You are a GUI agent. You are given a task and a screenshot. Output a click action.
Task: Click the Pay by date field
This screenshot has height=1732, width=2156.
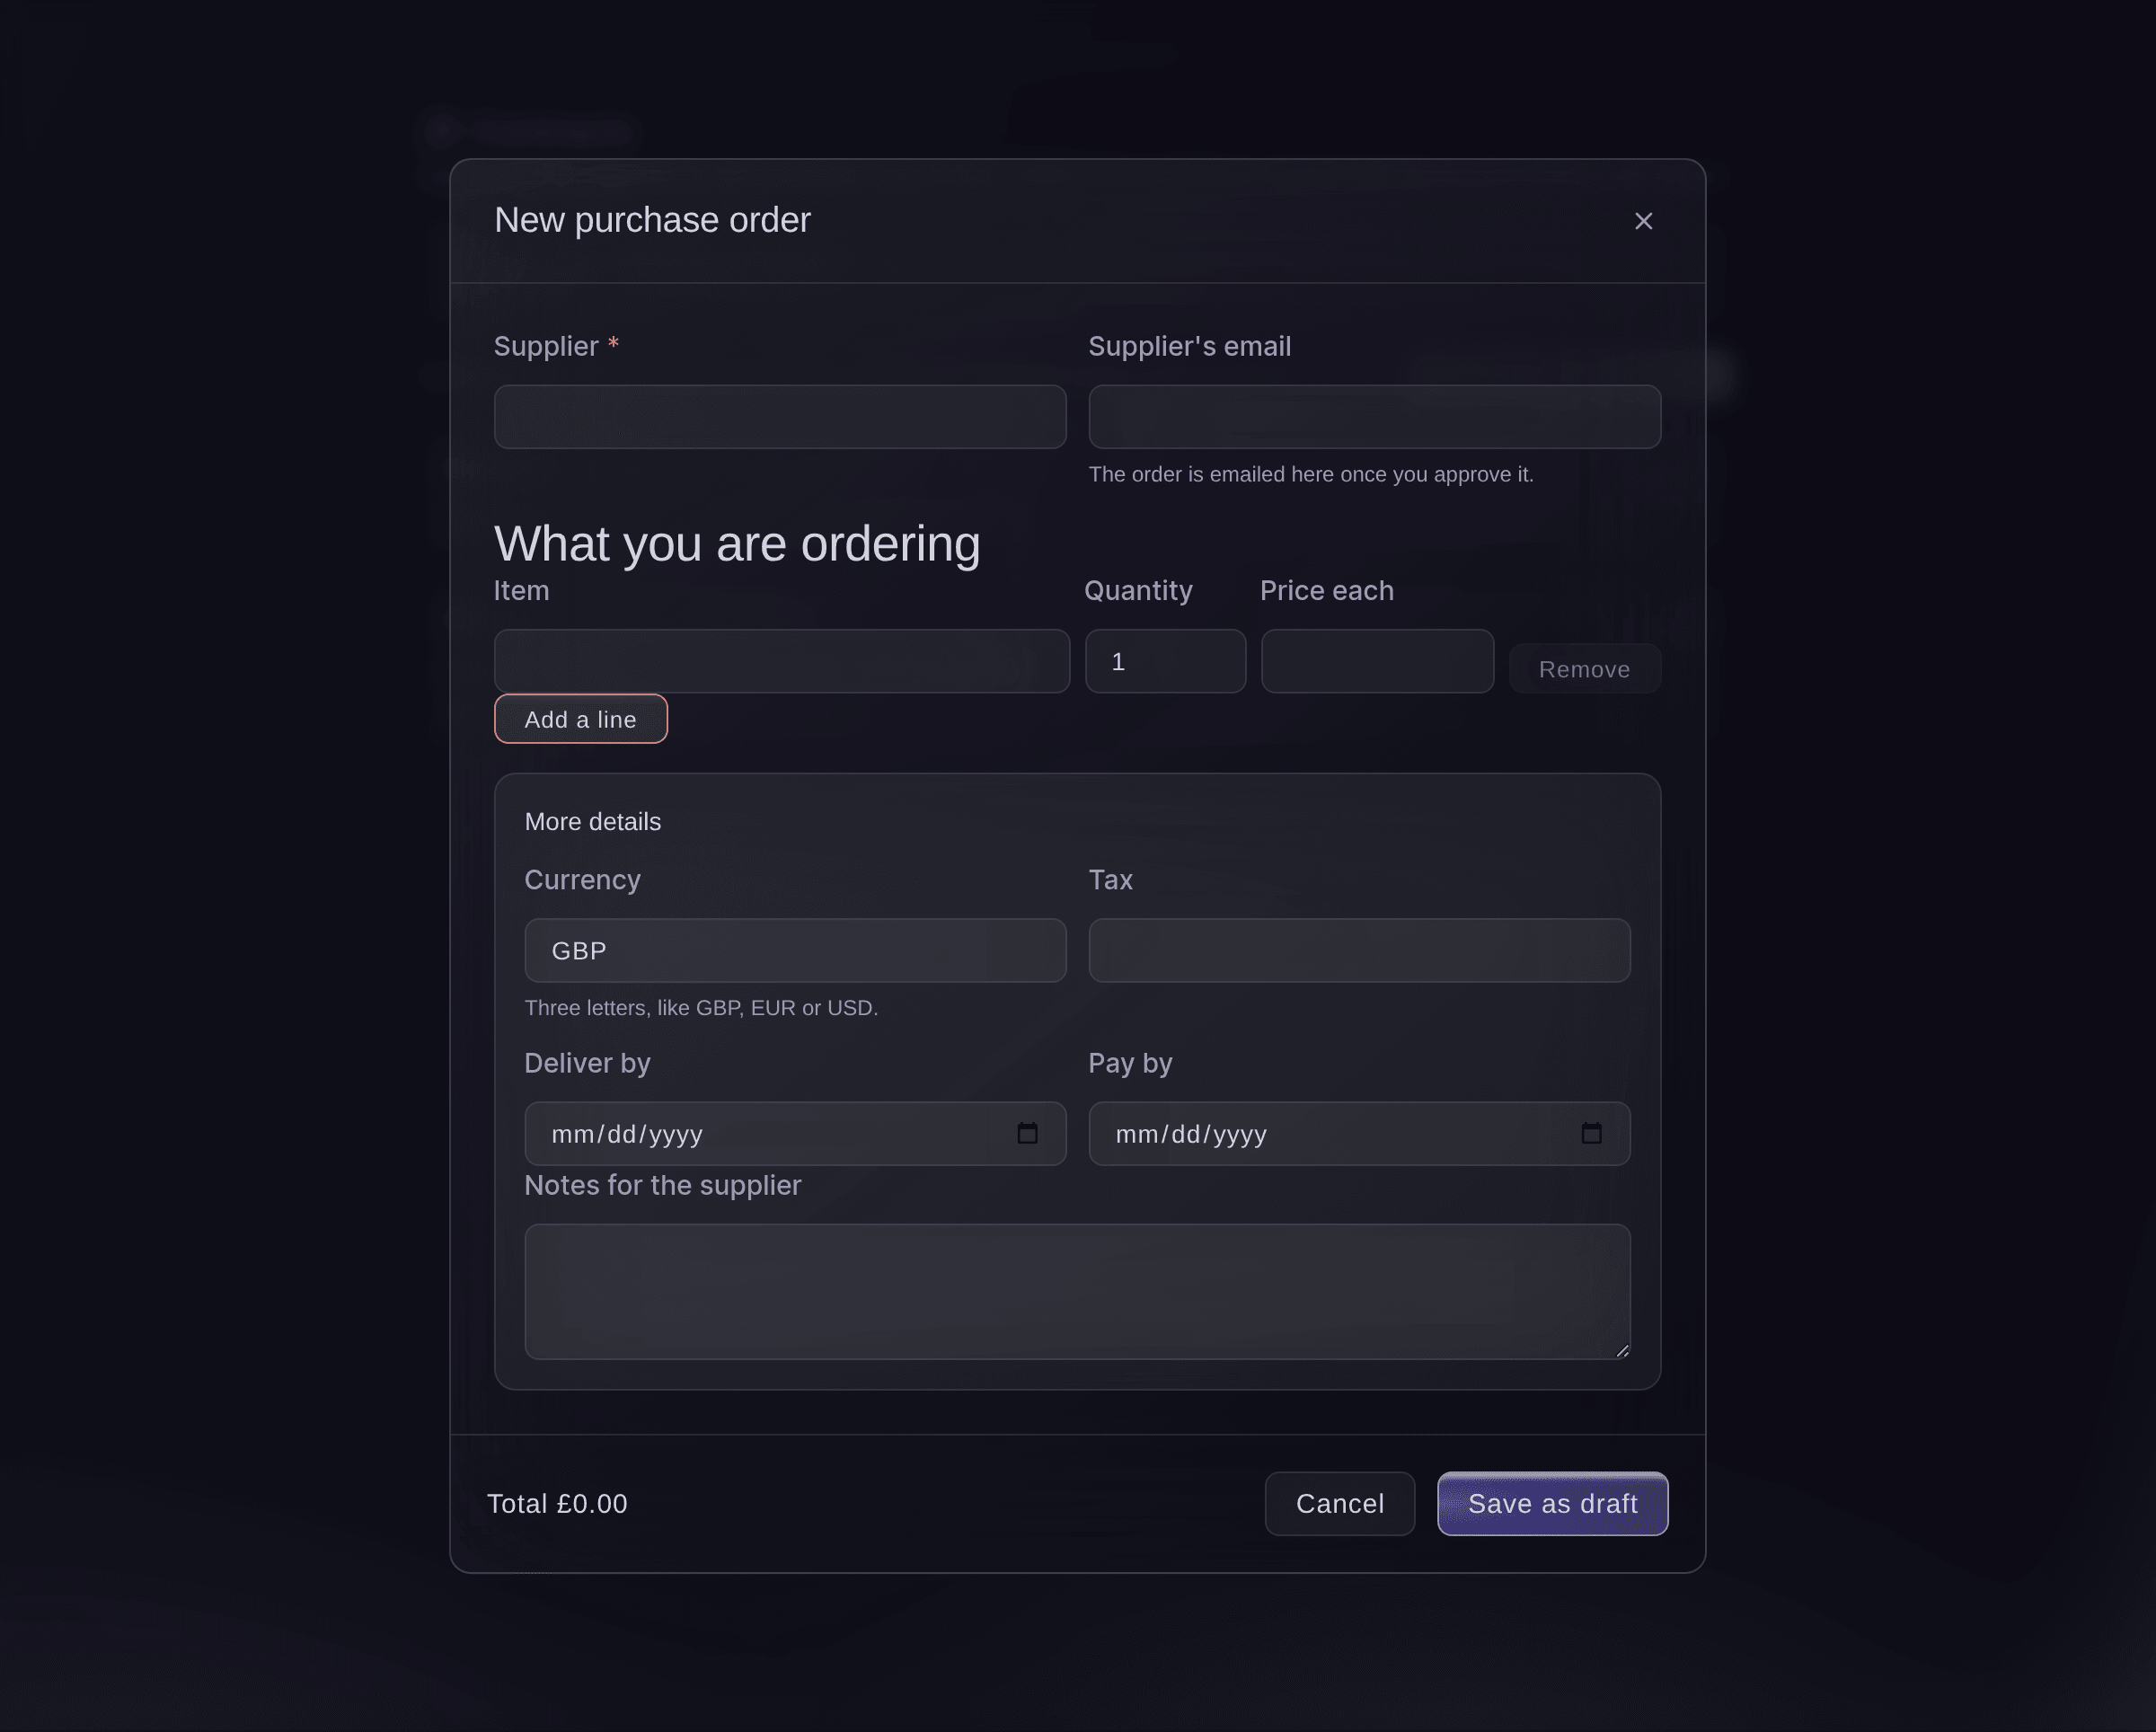(x=1360, y=1133)
